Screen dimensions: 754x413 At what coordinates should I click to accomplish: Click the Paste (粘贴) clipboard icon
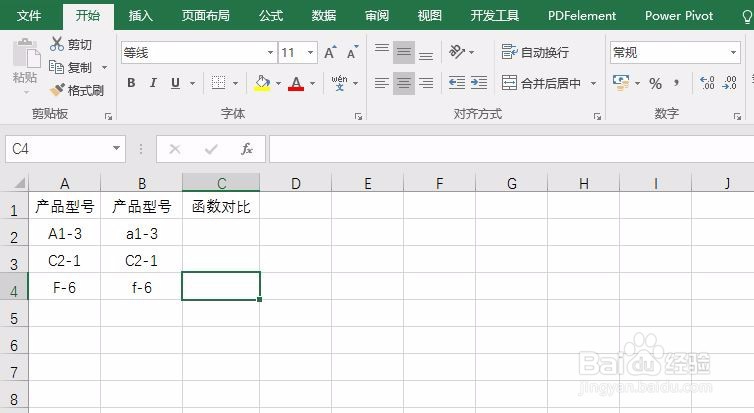(x=26, y=54)
